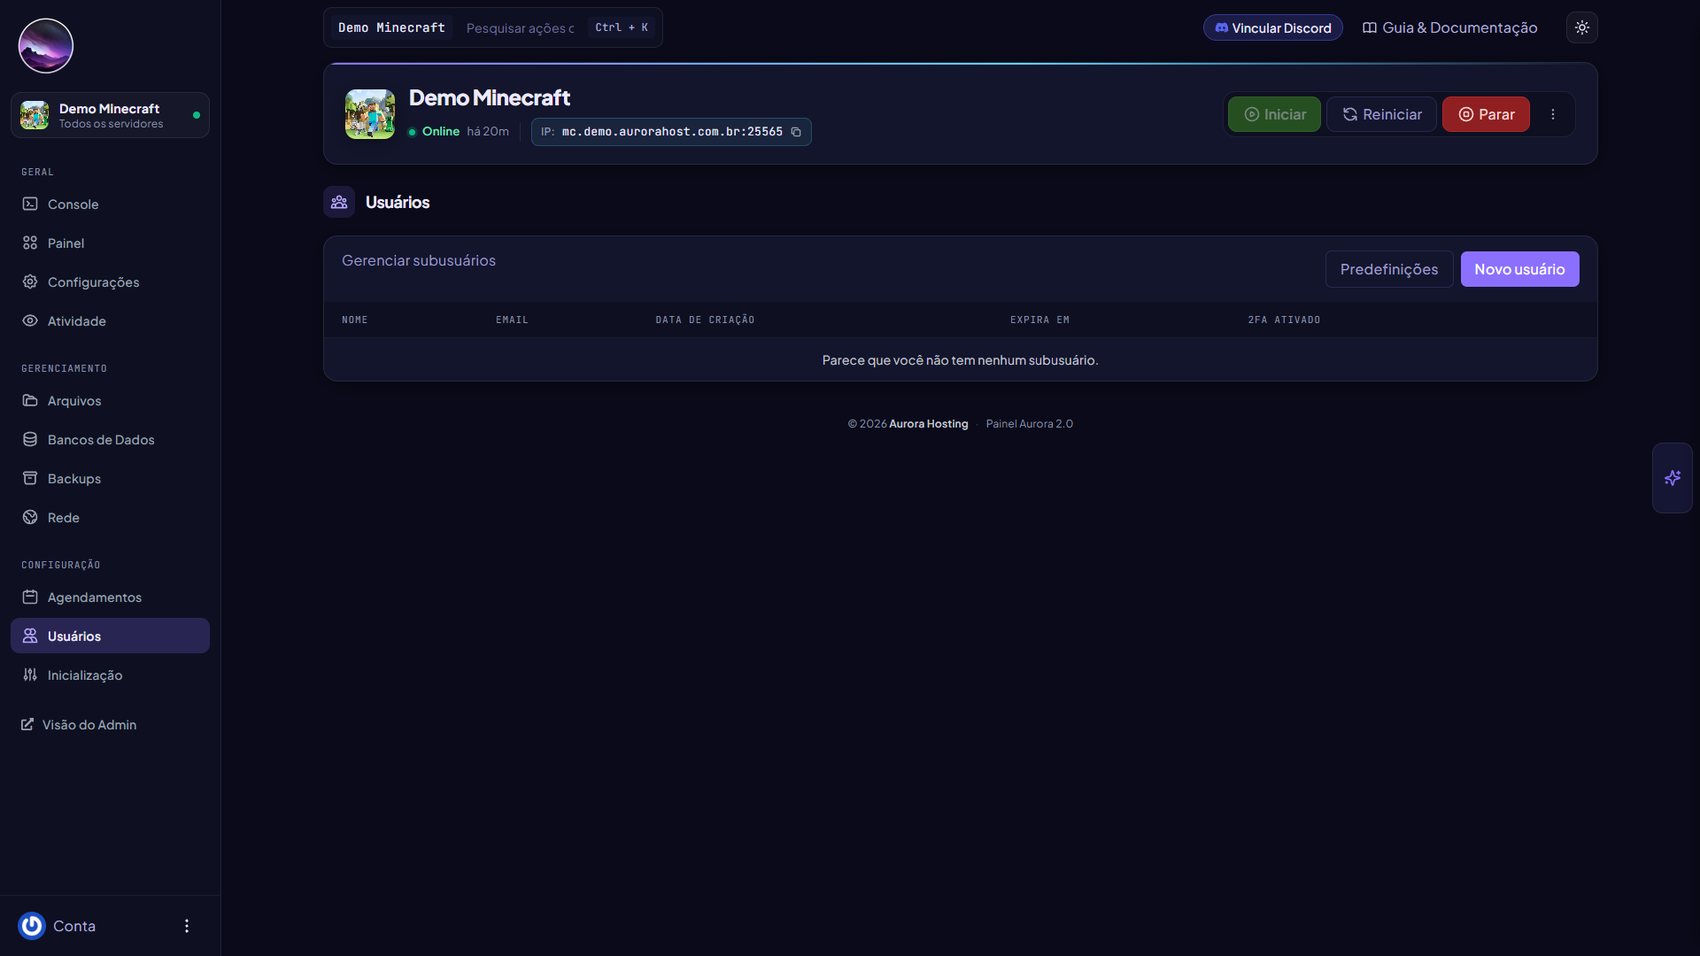1700x956 pixels.
Task: Click the Arquivos folder icon
Action: [30, 400]
